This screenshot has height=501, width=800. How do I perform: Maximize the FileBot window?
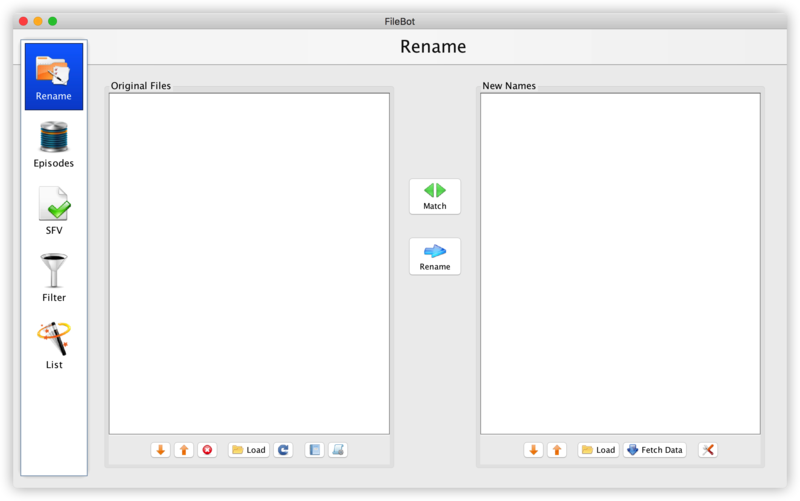pyautogui.click(x=53, y=21)
